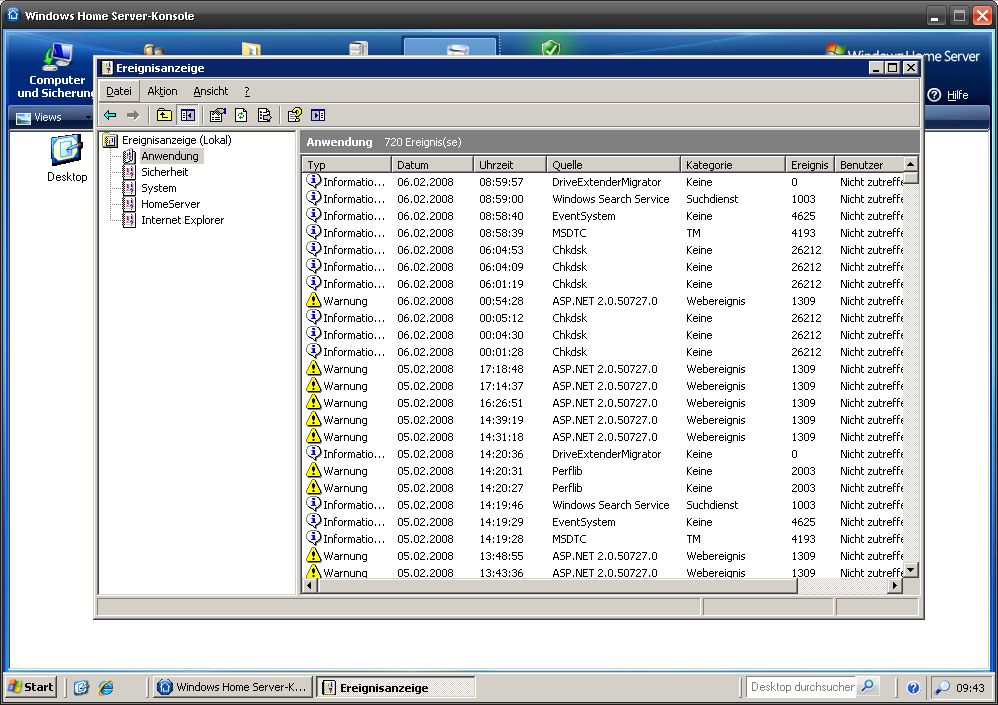Sort by the Ereignis column header
Screen dimensions: 998x705
[x=810, y=165]
